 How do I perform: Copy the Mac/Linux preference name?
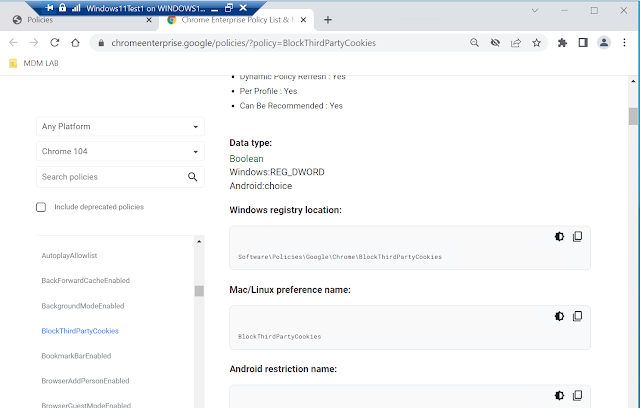578,316
